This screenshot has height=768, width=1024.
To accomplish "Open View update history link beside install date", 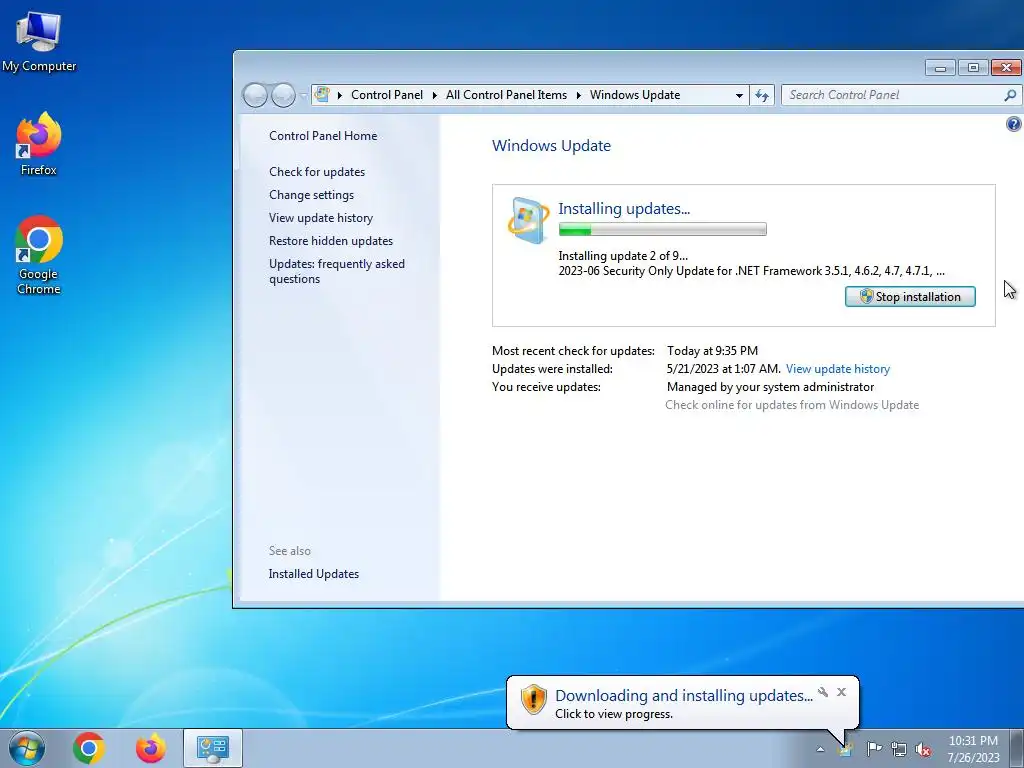I will click(x=838, y=369).
